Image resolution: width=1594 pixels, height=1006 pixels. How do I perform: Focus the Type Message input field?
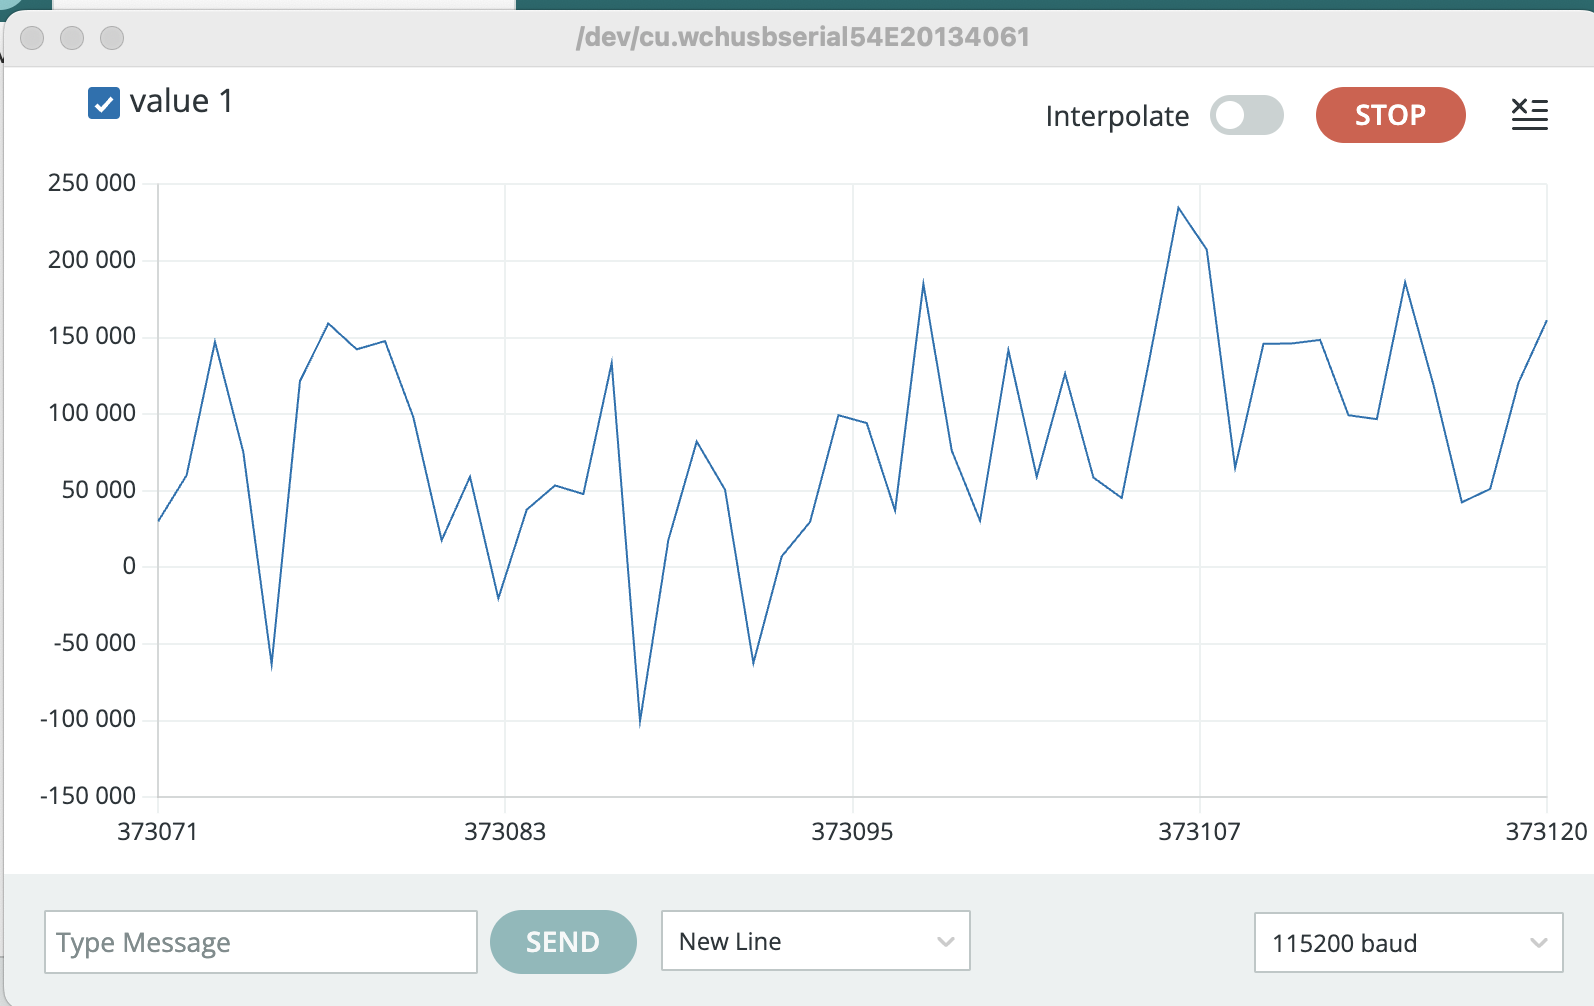(x=261, y=942)
